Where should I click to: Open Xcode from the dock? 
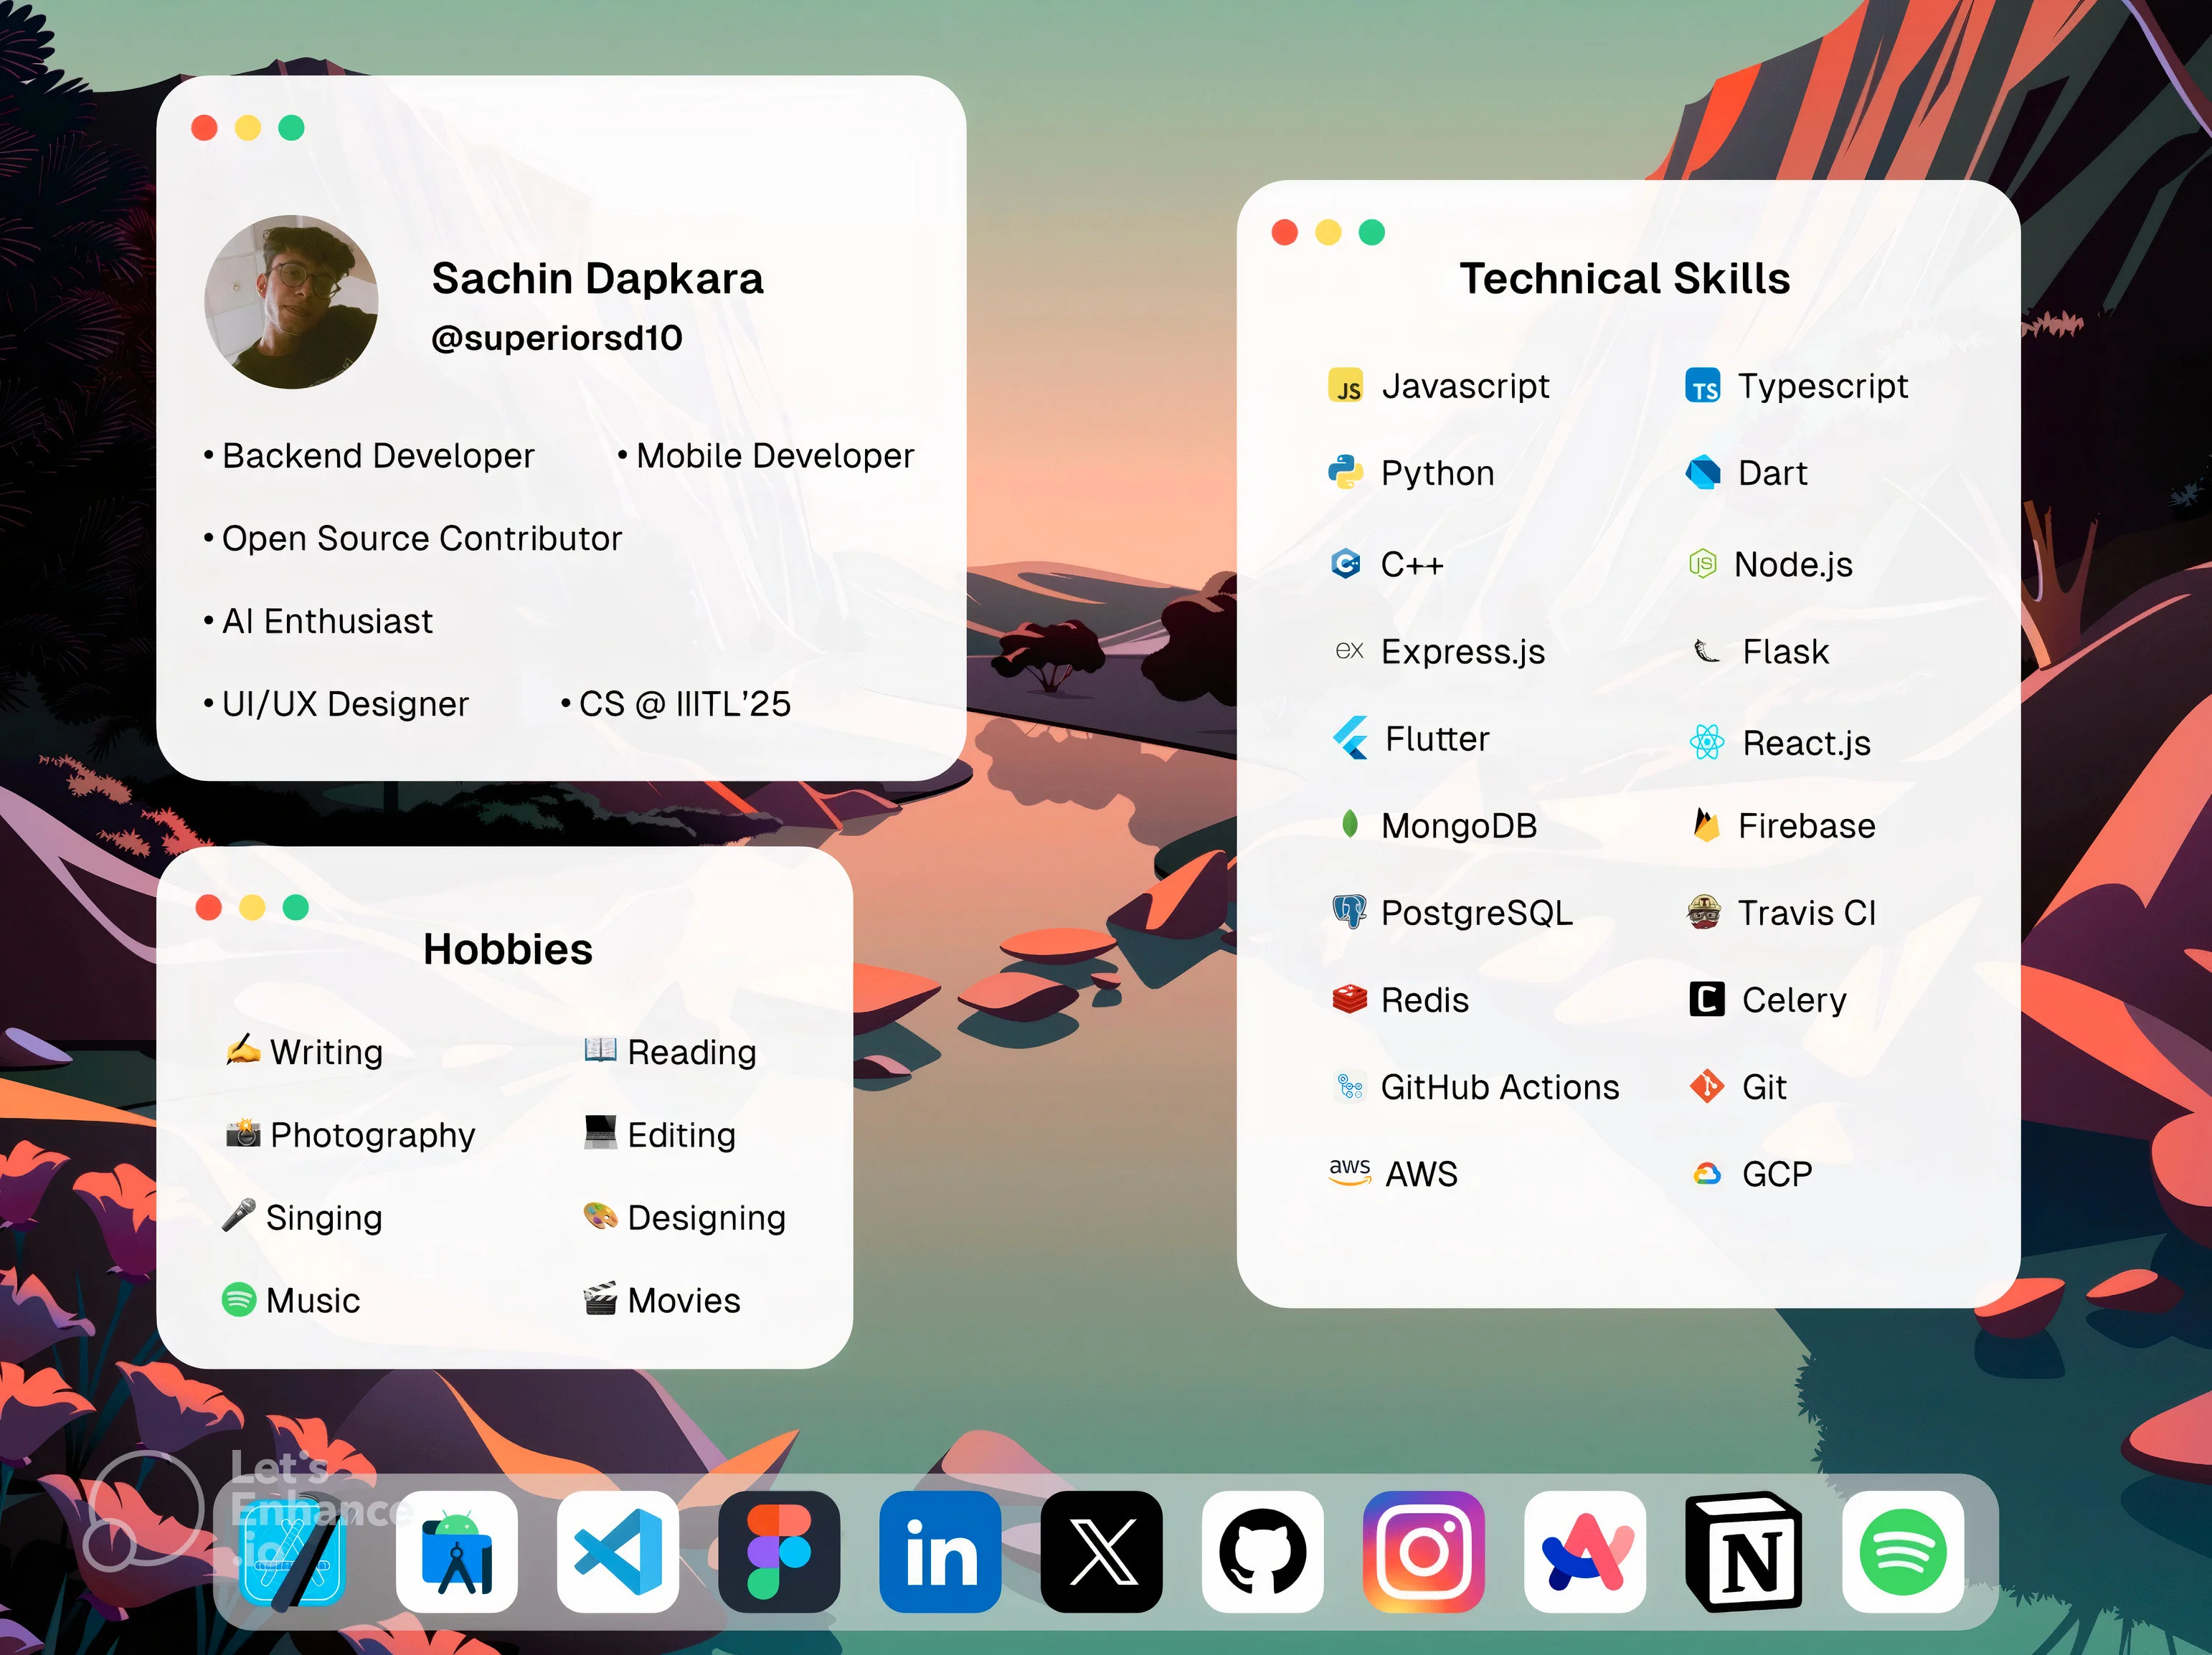(x=294, y=1552)
